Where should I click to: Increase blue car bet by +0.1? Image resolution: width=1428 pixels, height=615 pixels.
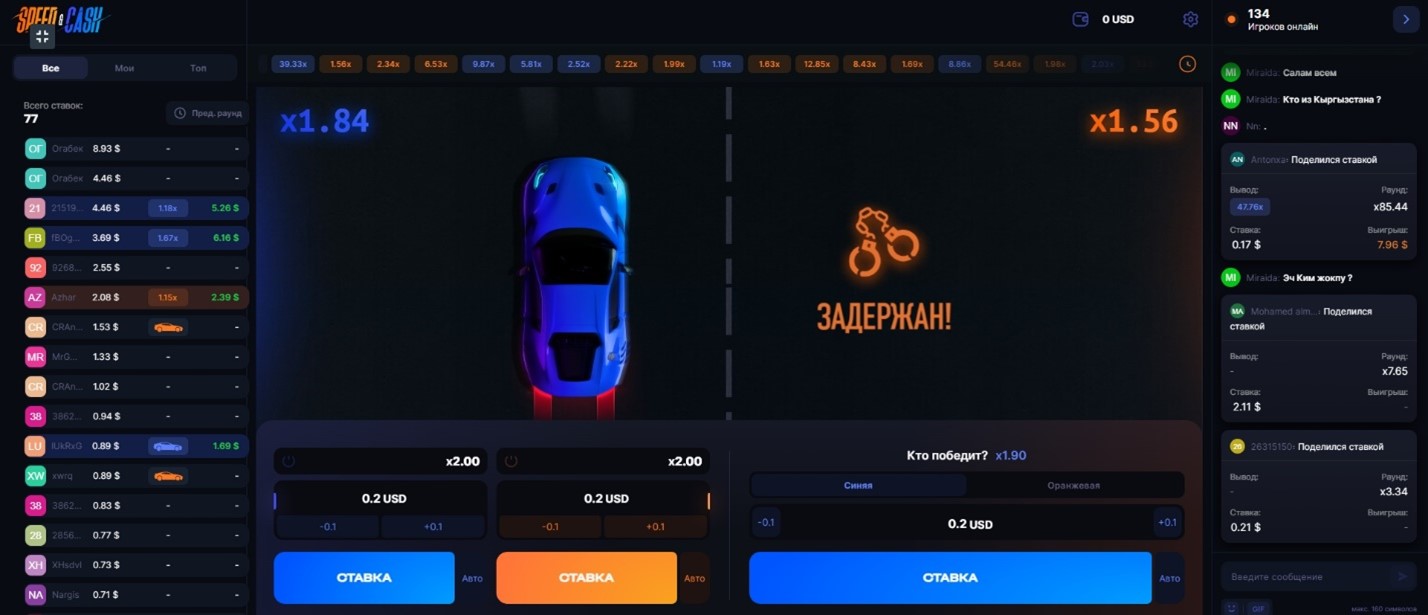[x=433, y=526]
